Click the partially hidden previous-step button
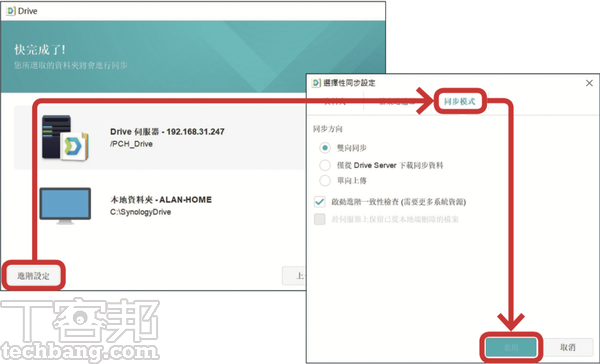Image resolution: width=600 pixels, height=364 pixels. 295,276
